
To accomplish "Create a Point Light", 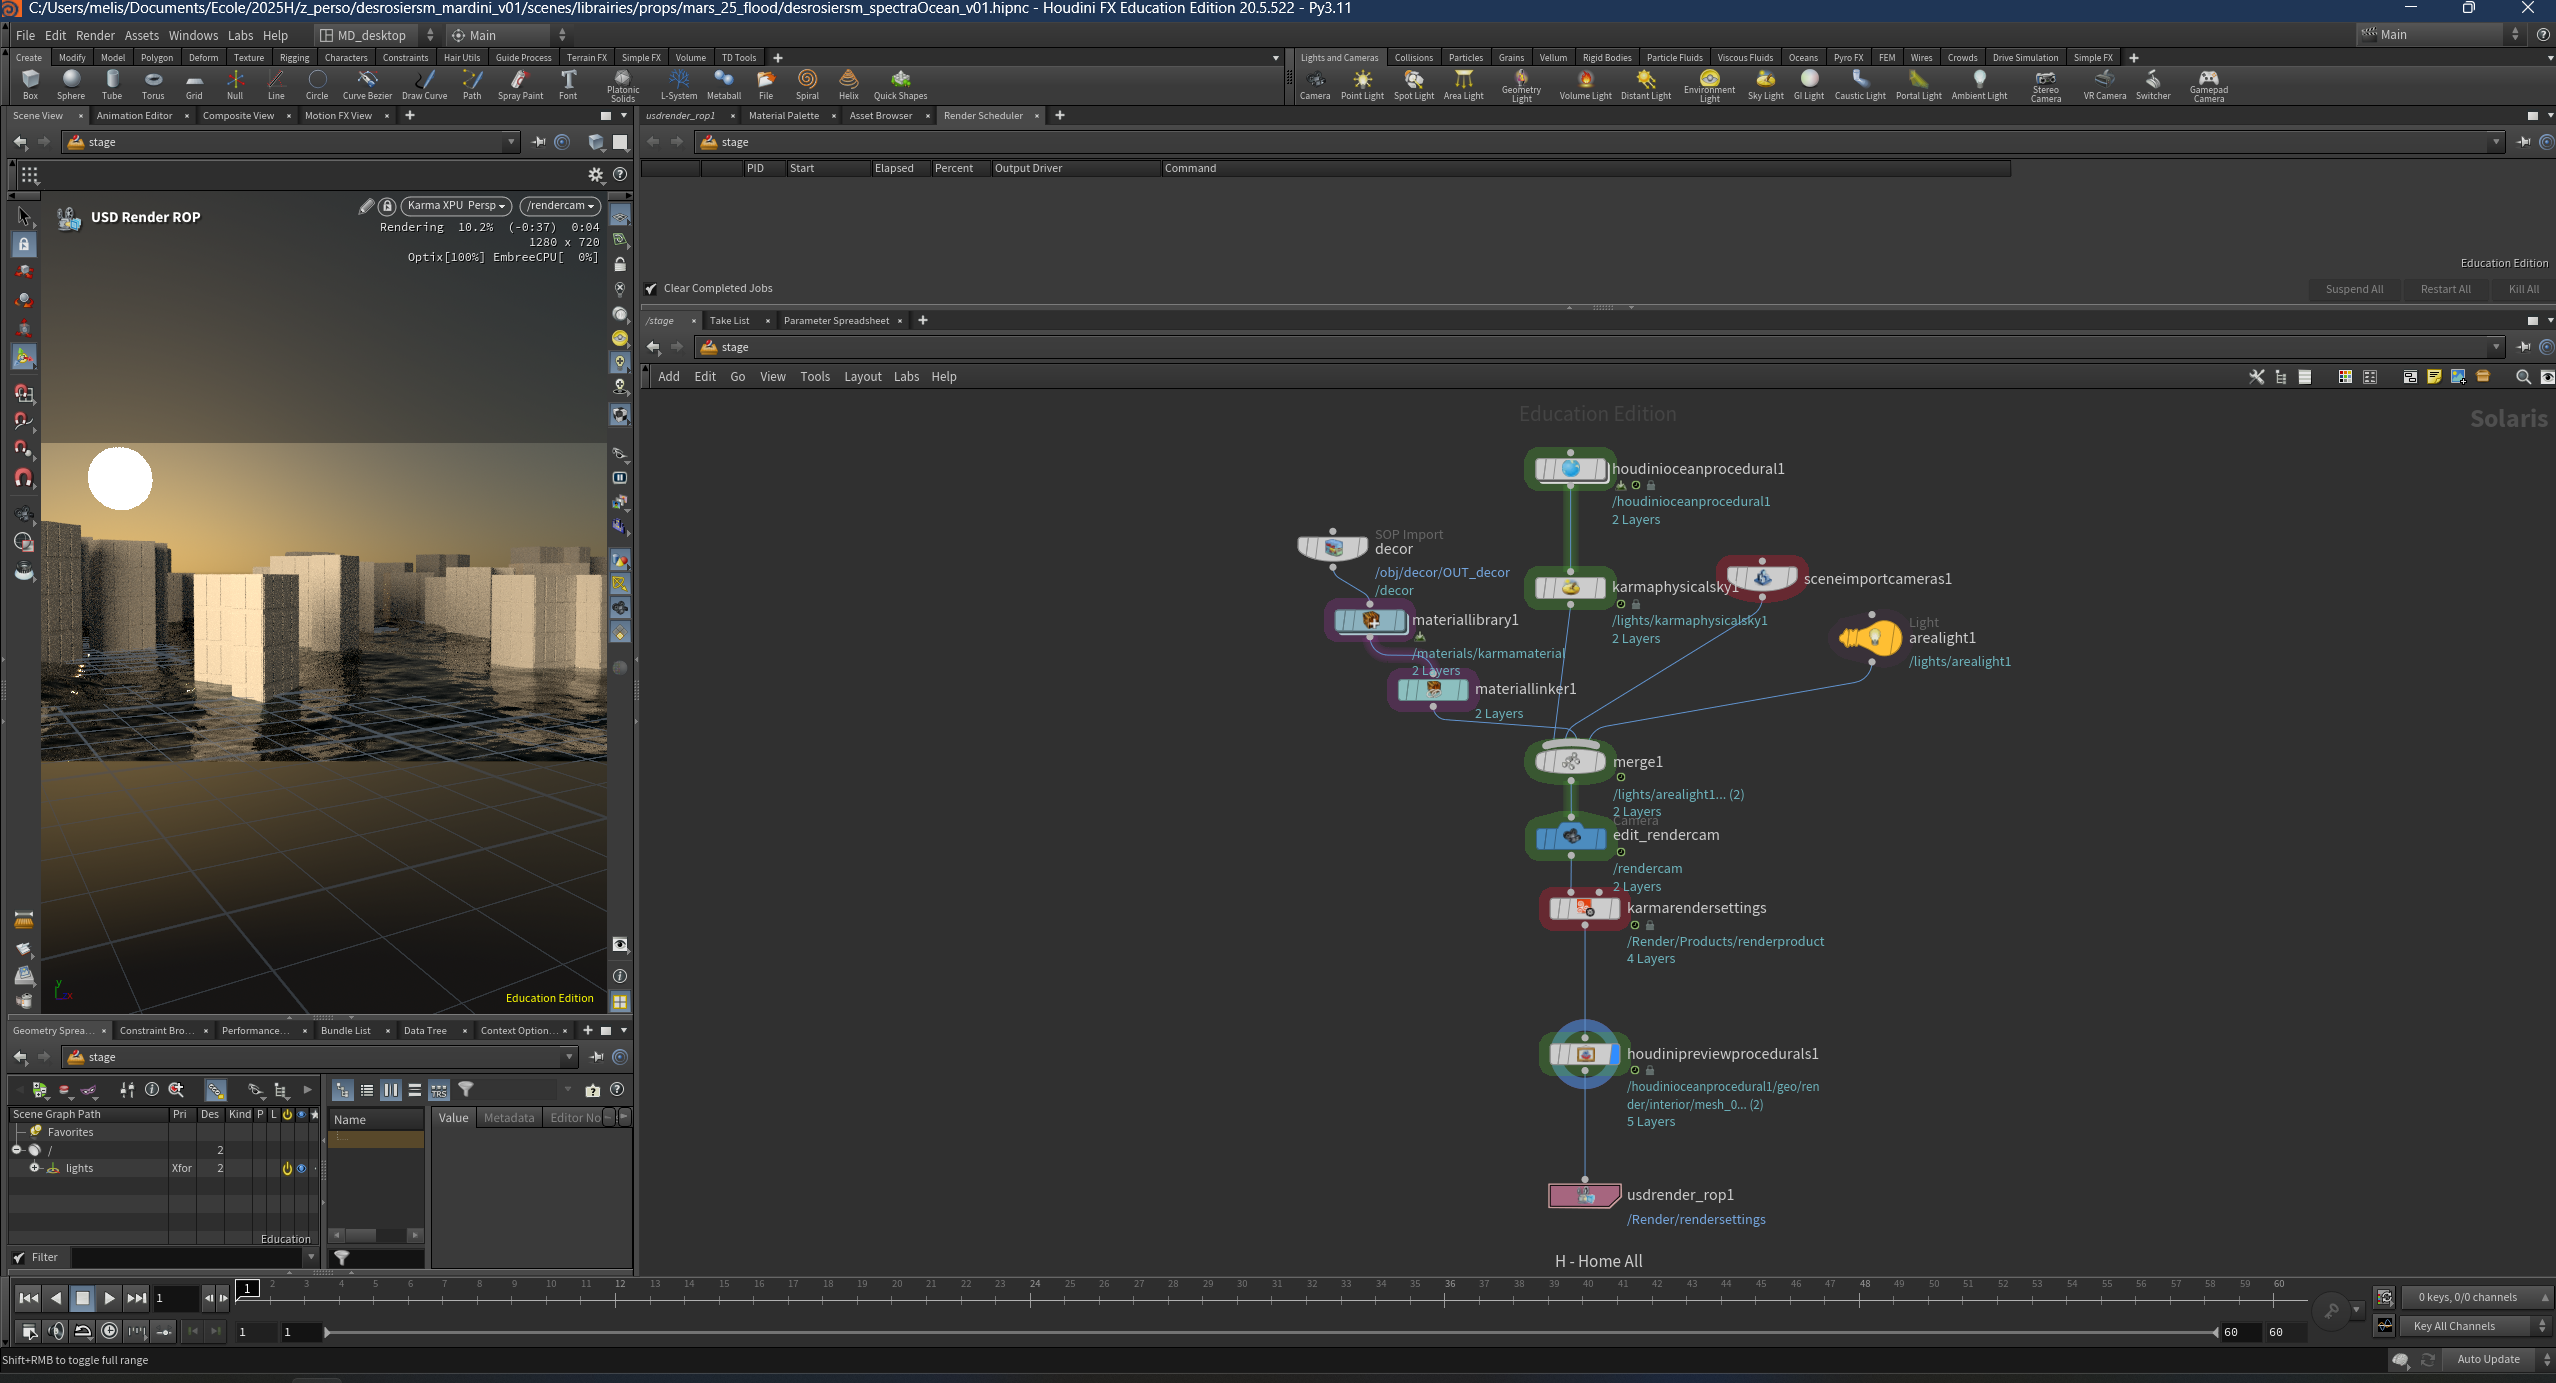I will (1362, 84).
